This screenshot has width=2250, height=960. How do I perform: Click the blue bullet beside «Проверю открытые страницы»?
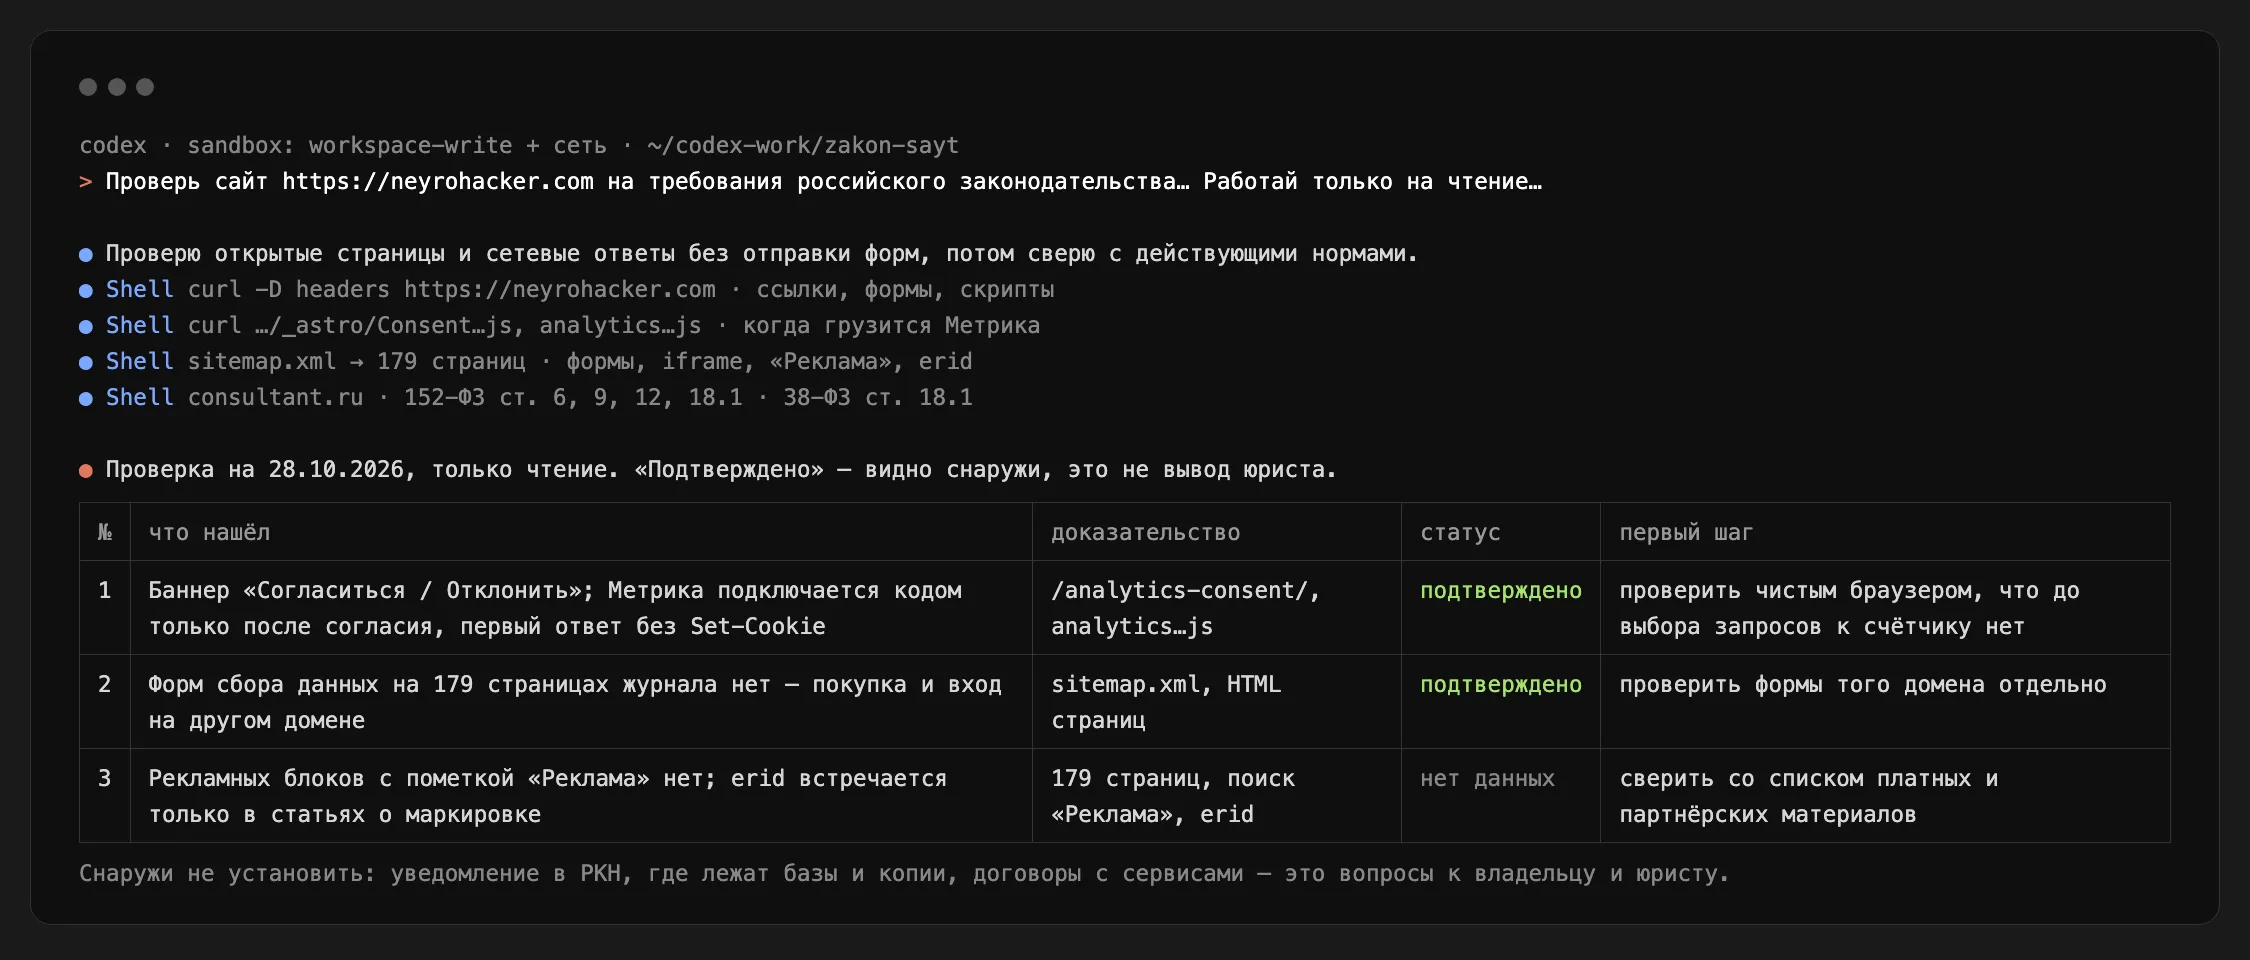[86, 254]
